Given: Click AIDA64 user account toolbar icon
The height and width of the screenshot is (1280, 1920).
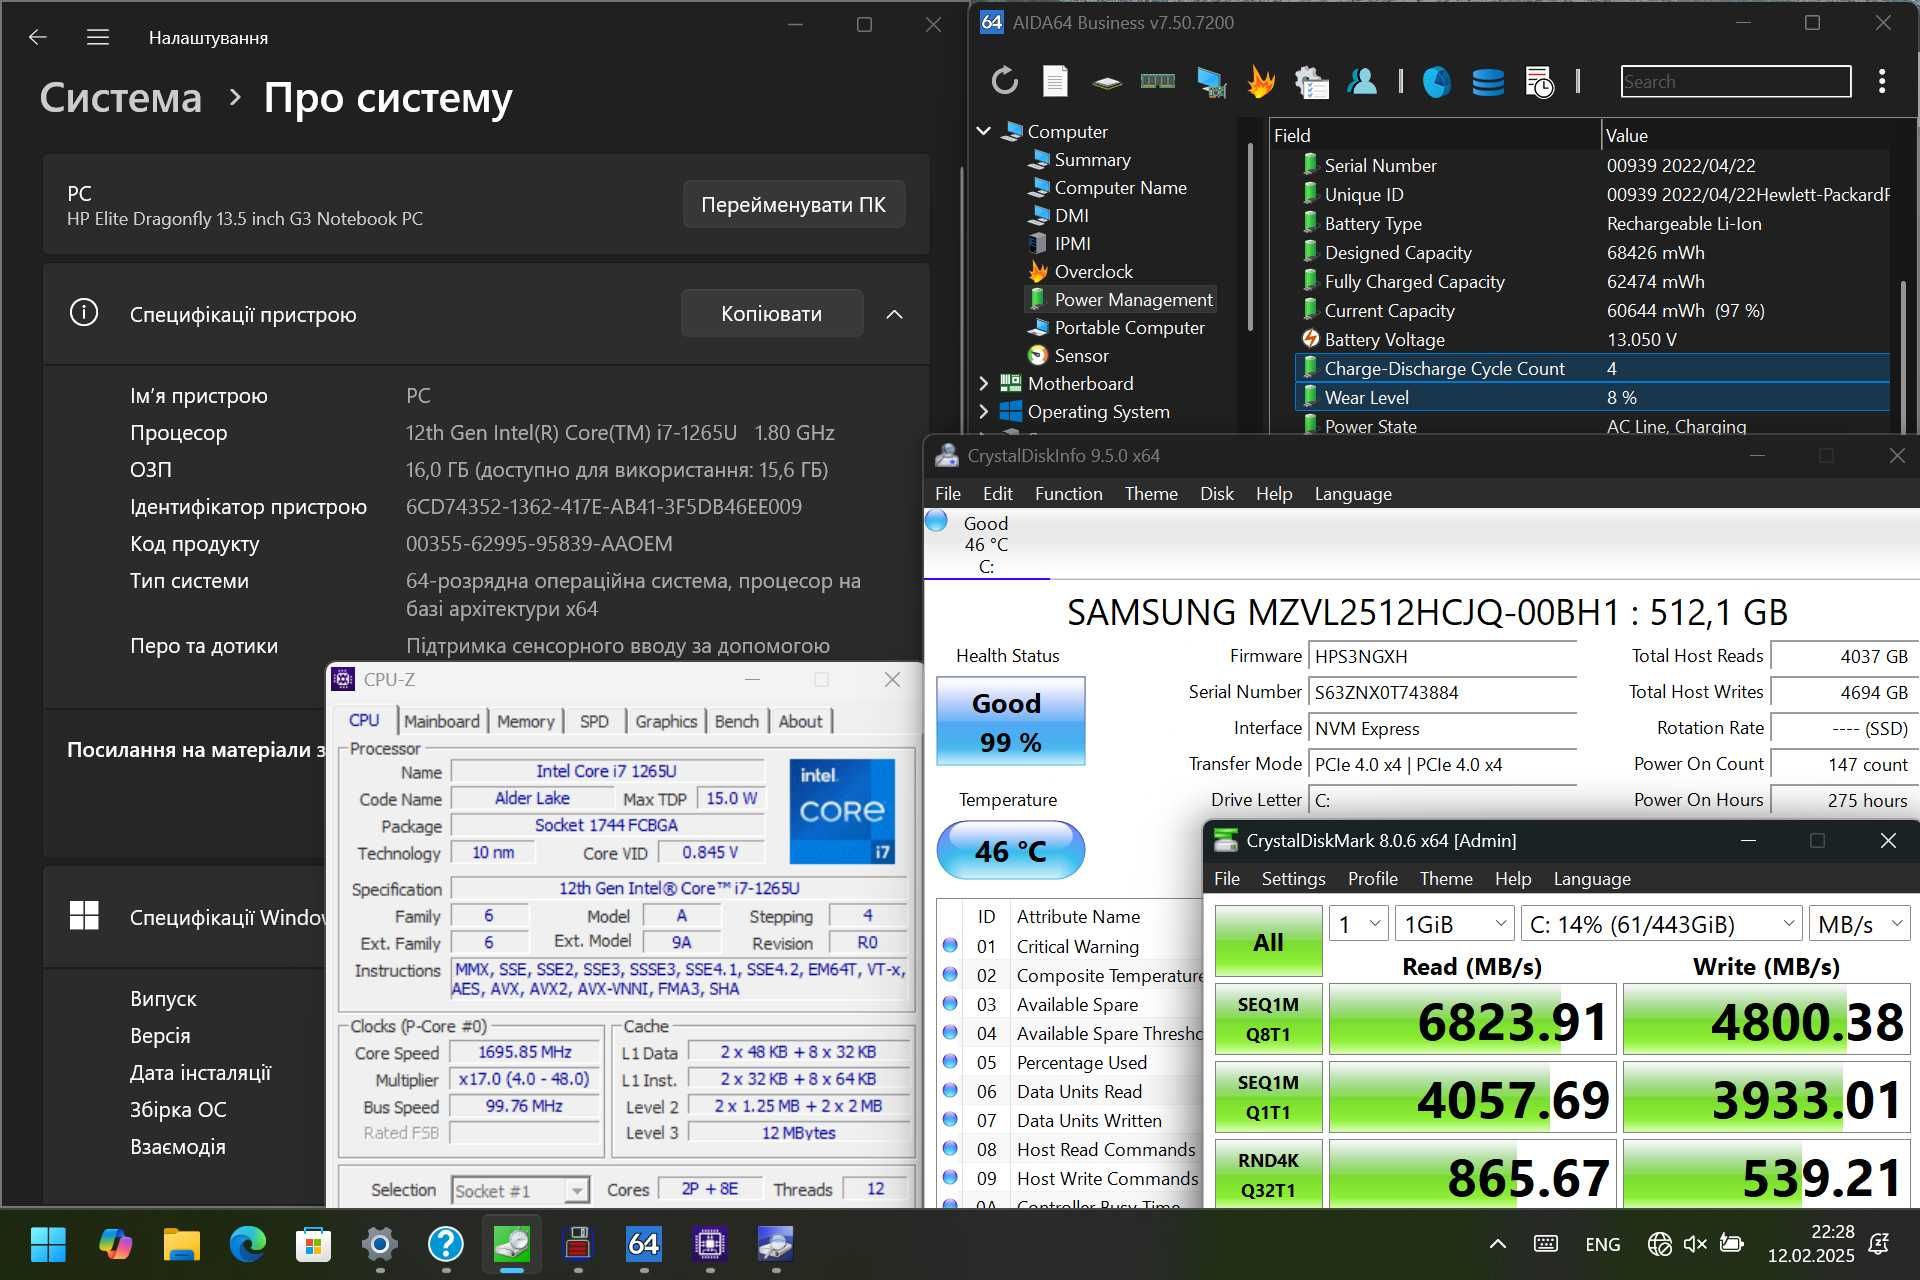Looking at the screenshot, I should click(1361, 81).
